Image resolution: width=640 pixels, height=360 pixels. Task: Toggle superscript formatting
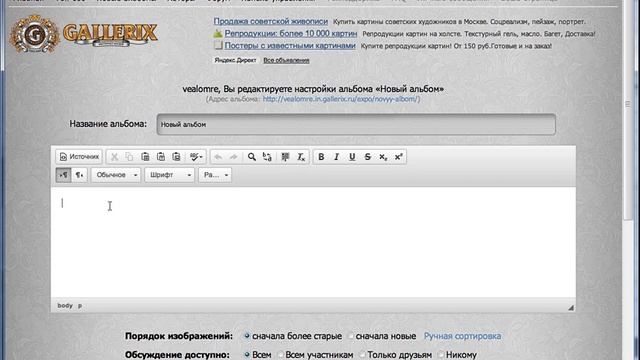399,157
